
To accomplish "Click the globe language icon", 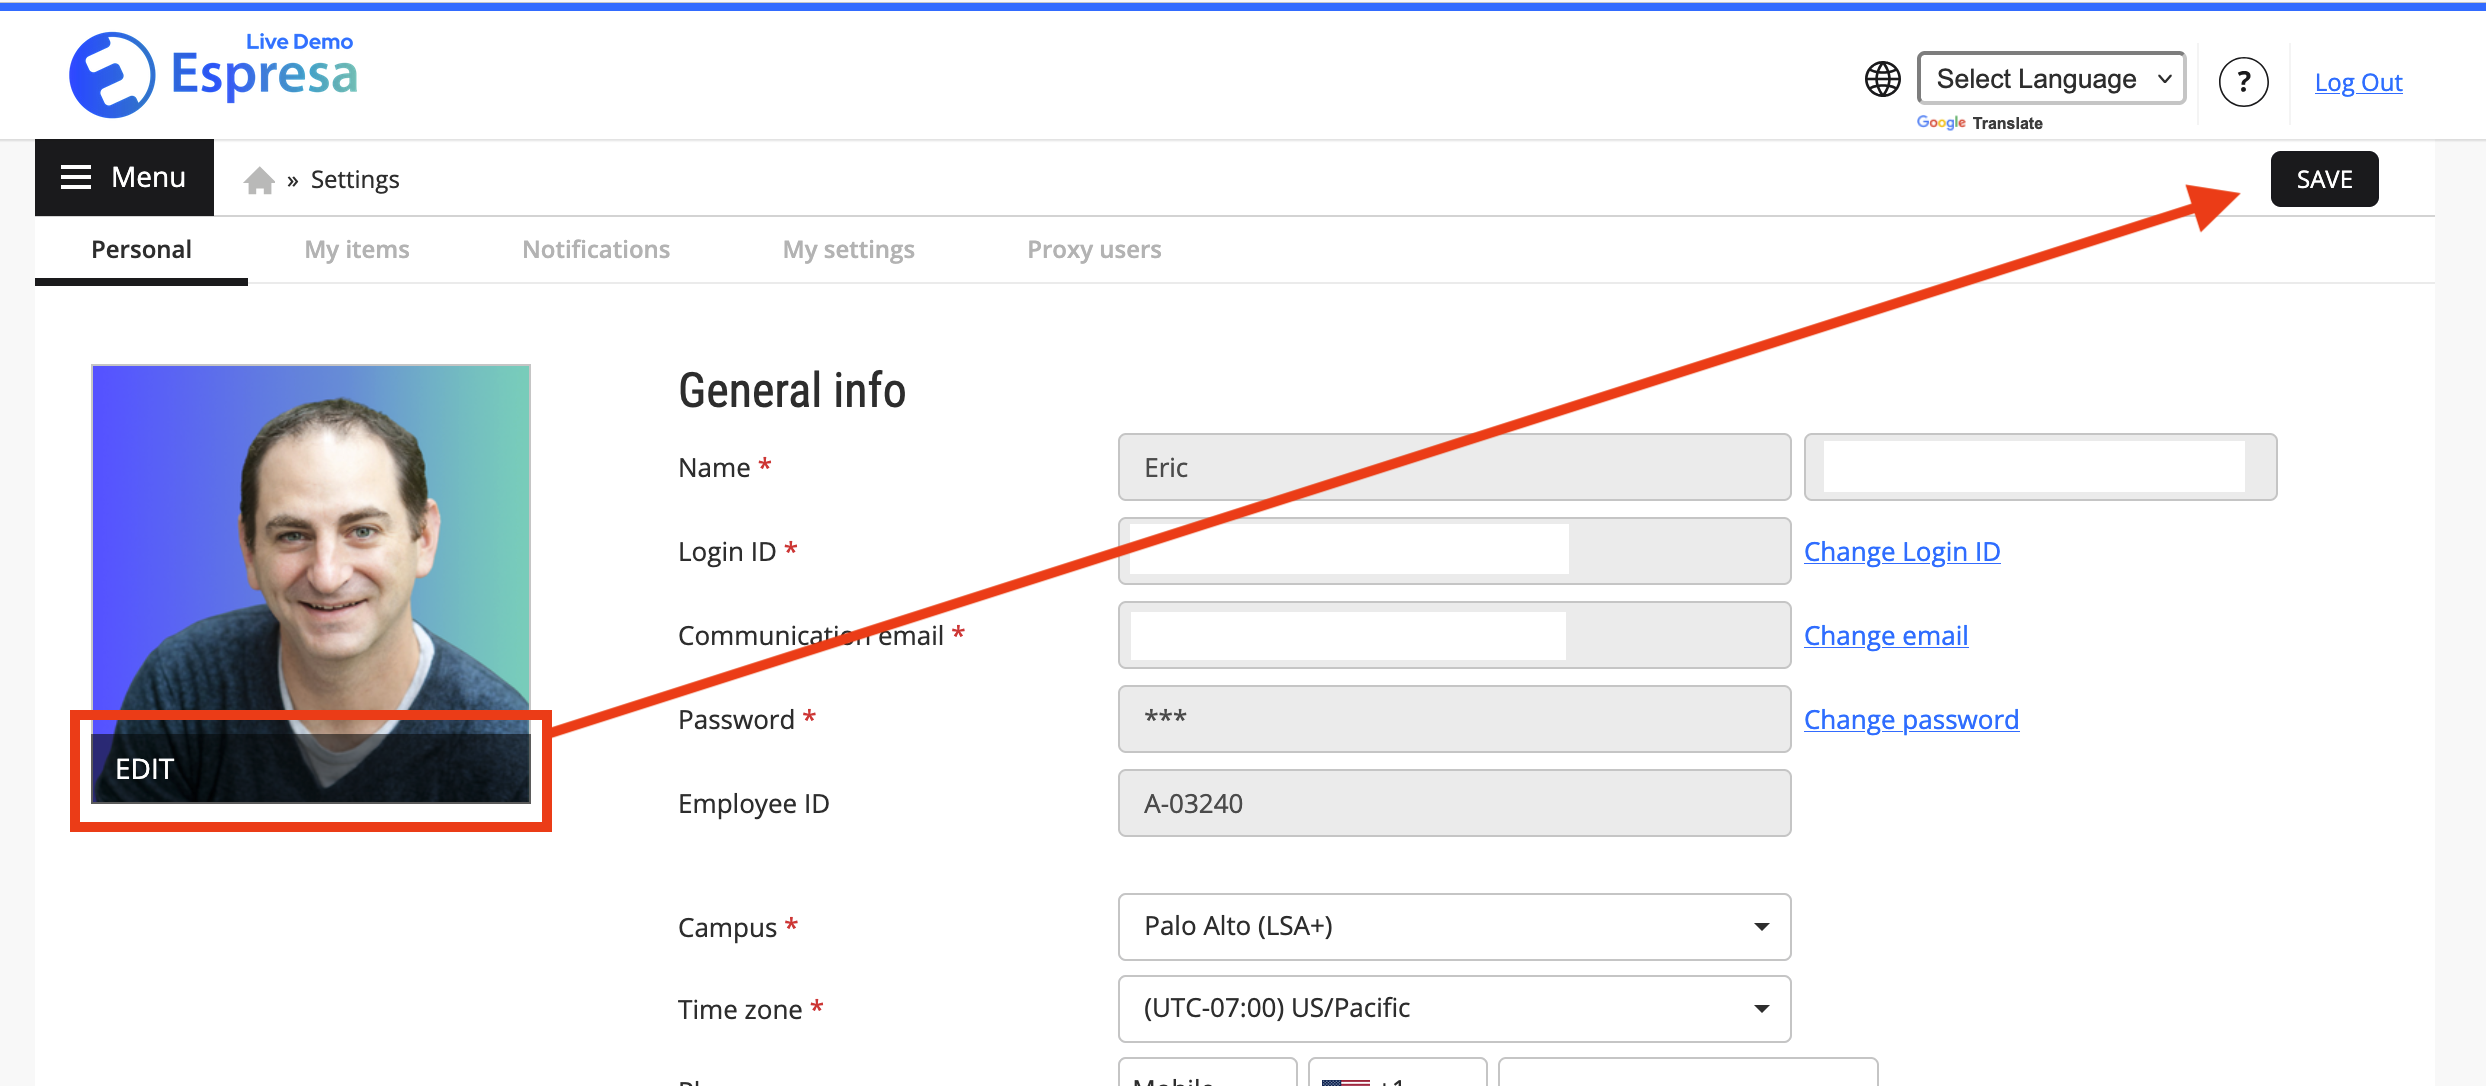I will point(1882,79).
